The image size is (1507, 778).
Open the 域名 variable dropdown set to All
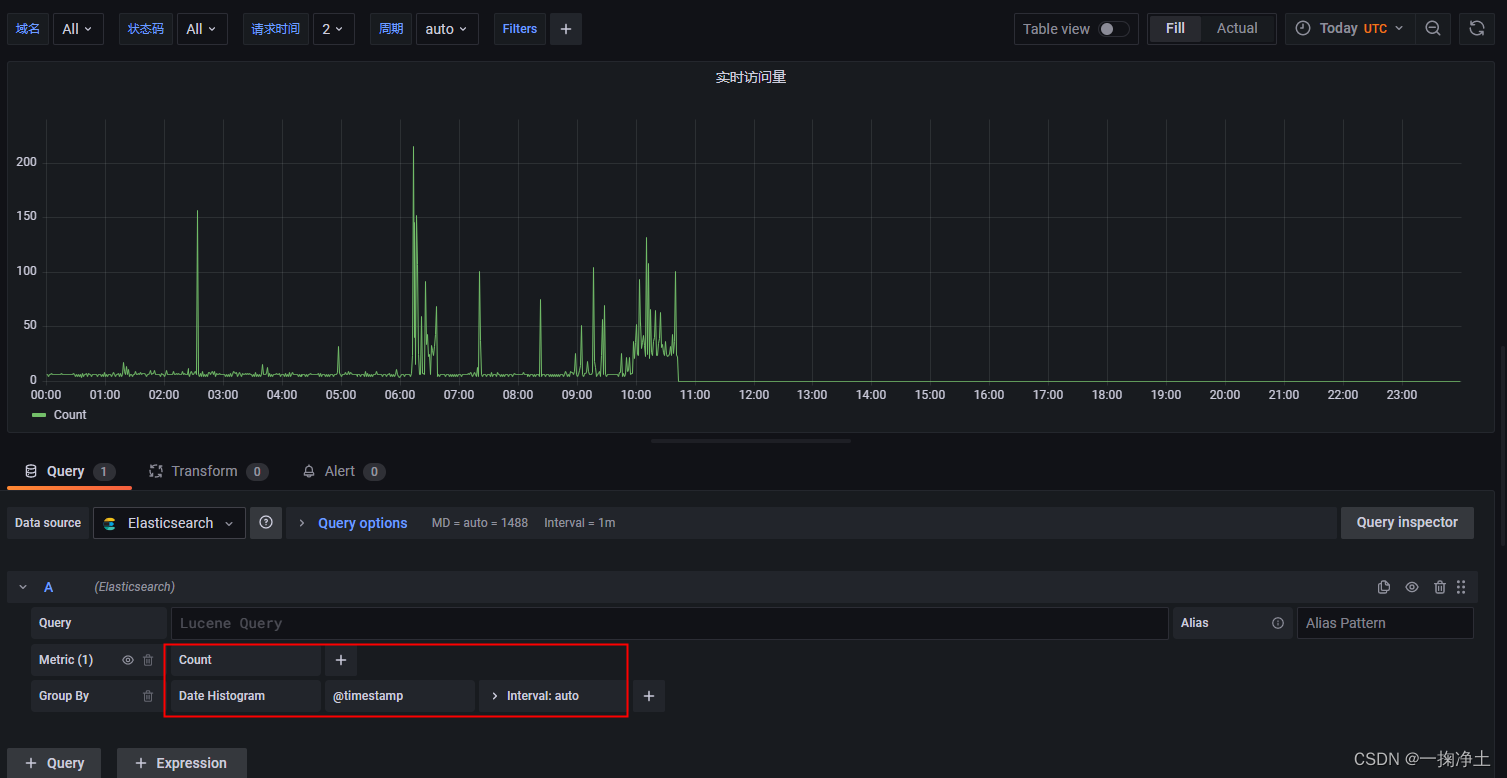[x=77, y=29]
